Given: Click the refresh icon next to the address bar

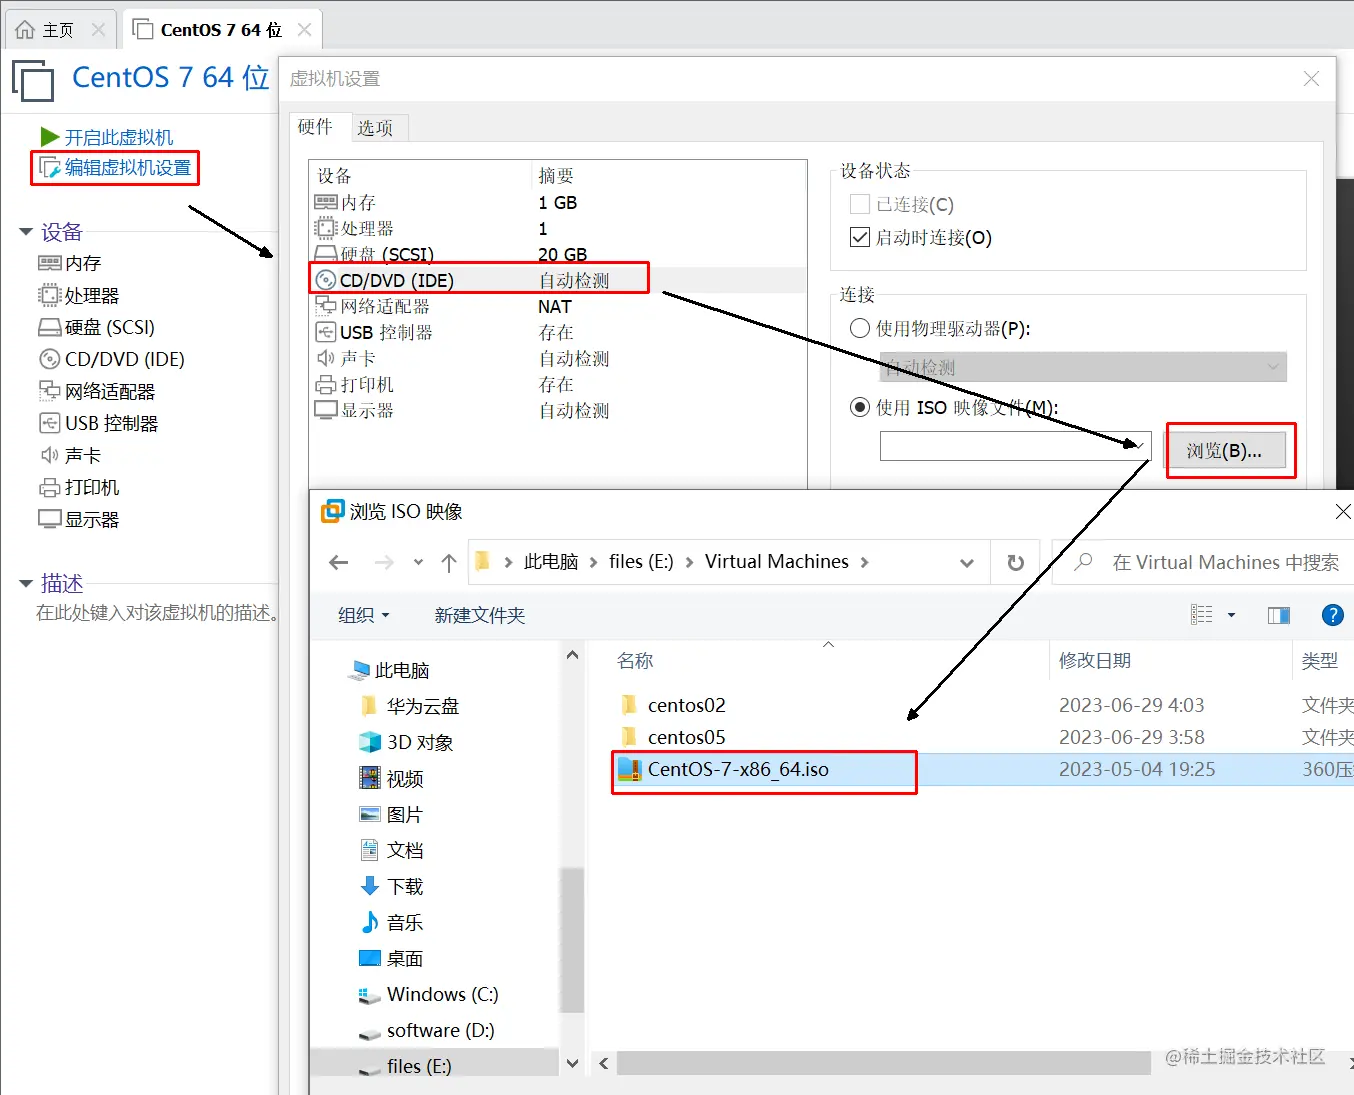Looking at the screenshot, I should (1016, 563).
